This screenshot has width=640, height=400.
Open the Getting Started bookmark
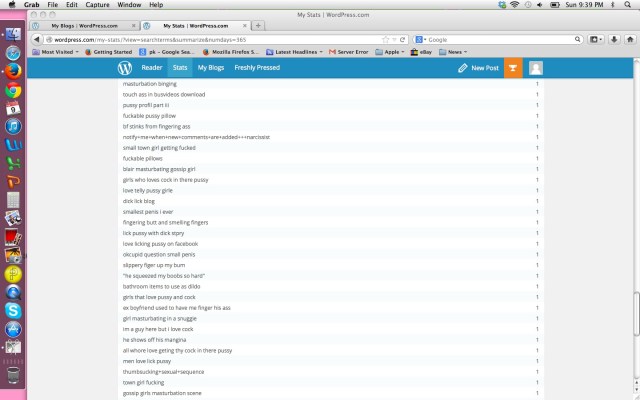pos(109,52)
